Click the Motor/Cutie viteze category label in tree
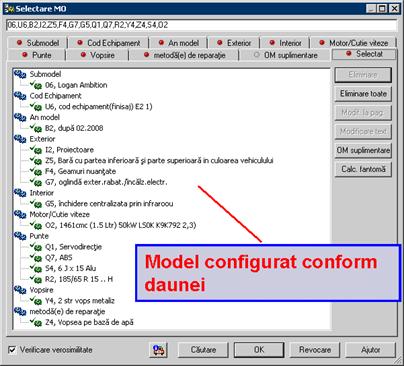This screenshot has width=404, height=366. [59, 214]
